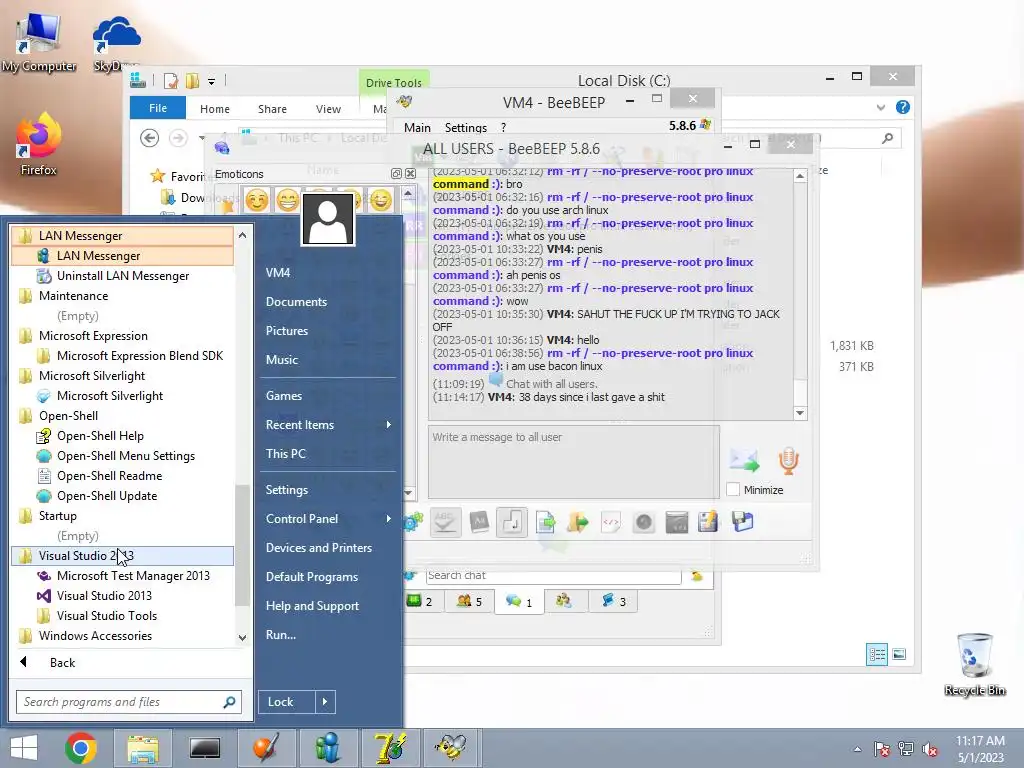The height and width of the screenshot is (768, 1024).
Task: Open Devices and Printers
Action: (x=328, y=548)
